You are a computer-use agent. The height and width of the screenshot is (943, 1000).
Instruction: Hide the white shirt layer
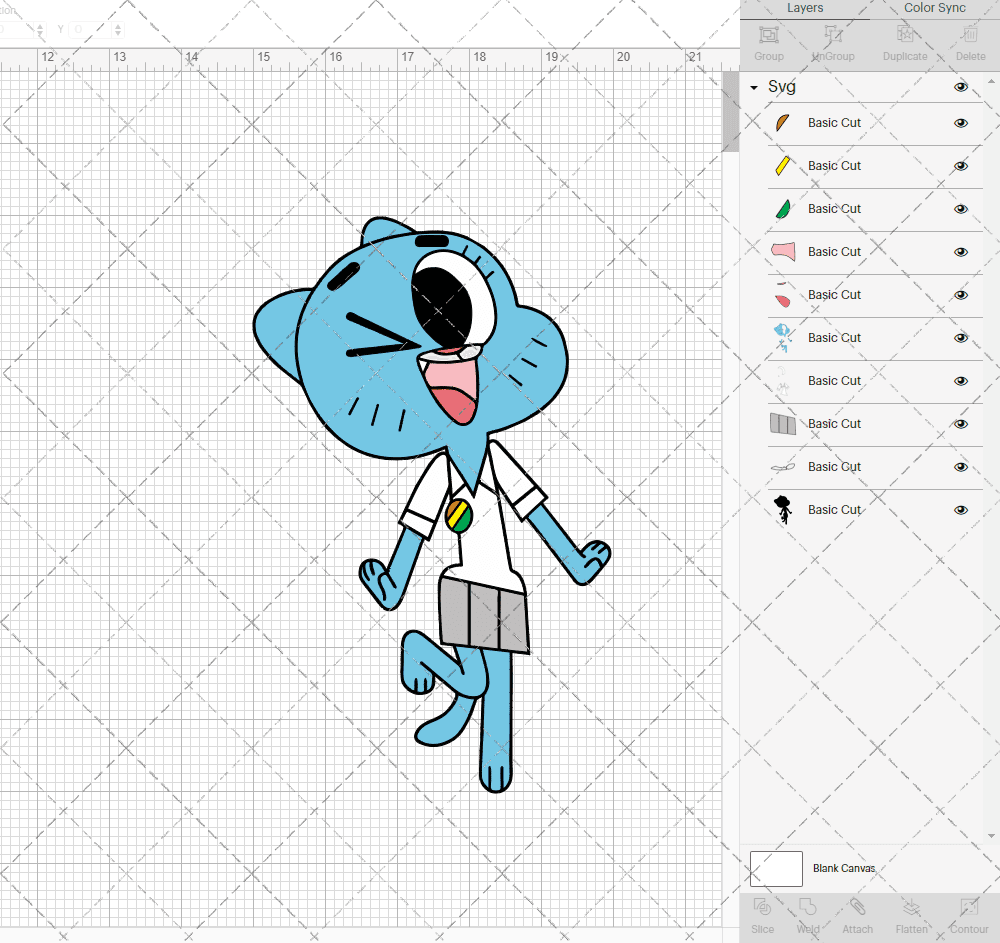pyautogui.click(x=960, y=381)
